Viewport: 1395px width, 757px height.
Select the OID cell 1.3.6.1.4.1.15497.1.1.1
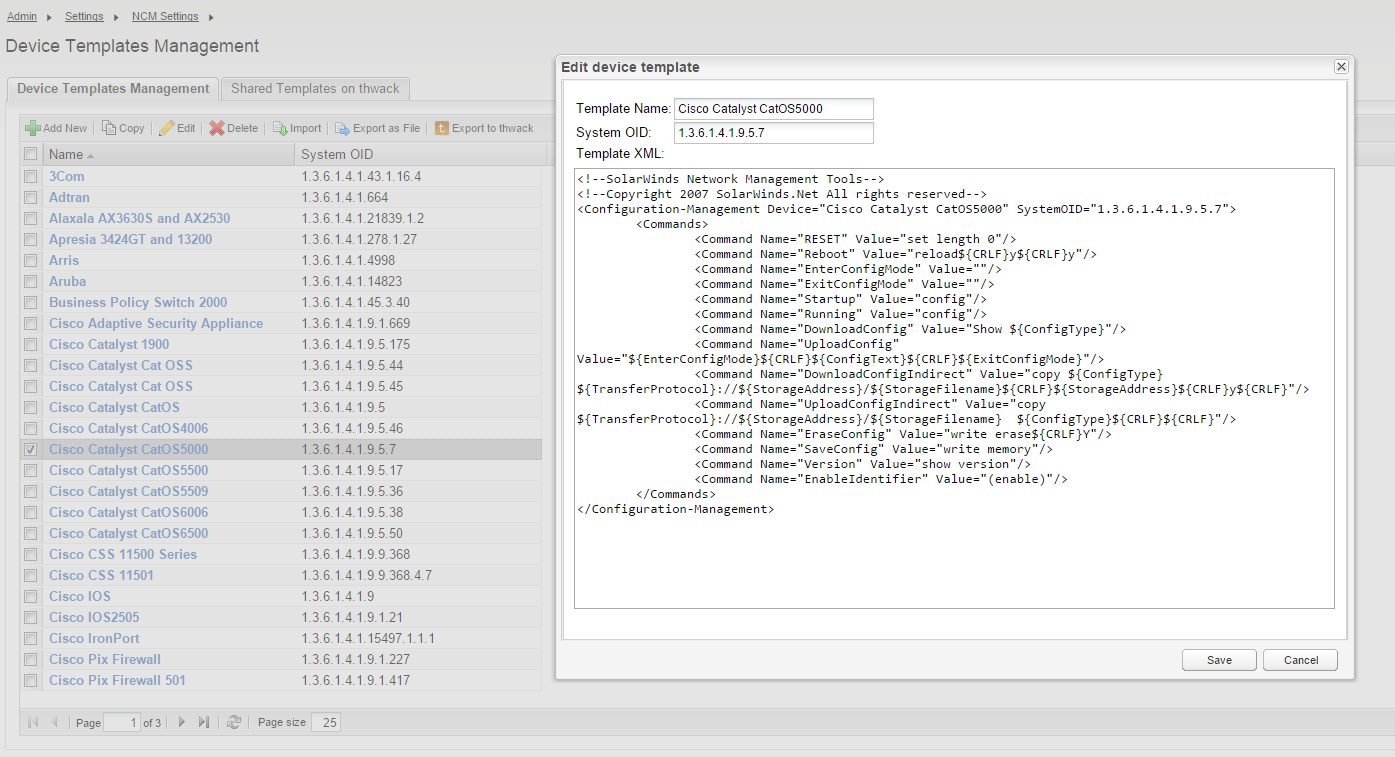[x=368, y=638]
